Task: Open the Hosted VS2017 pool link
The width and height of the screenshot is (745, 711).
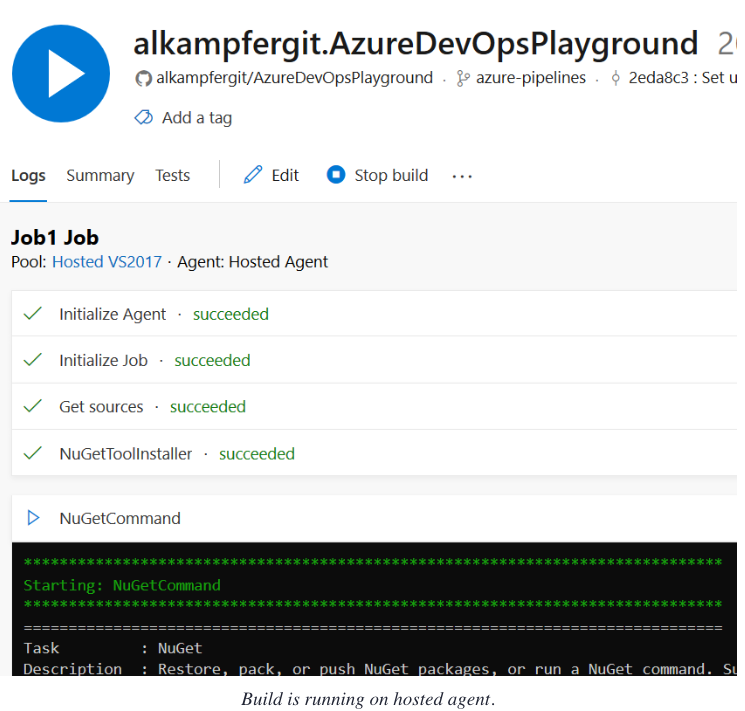Action: [x=107, y=262]
